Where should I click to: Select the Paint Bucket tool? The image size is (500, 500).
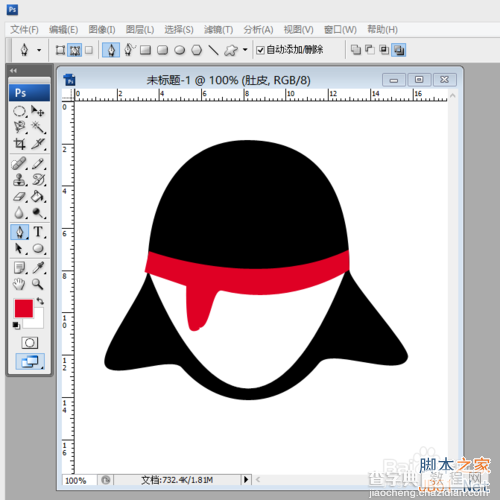point(38,197)
